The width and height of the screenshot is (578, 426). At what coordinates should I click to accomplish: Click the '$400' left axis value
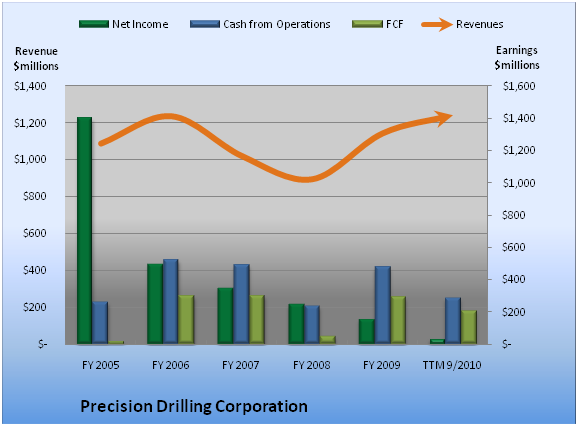pyautogui.click(x=35, y=270)
